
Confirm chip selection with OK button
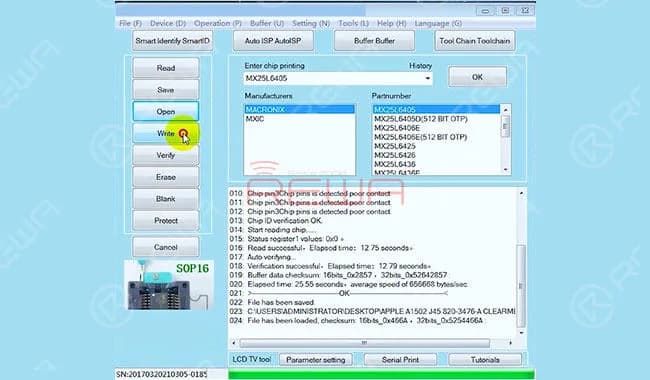tap(478, 77)
